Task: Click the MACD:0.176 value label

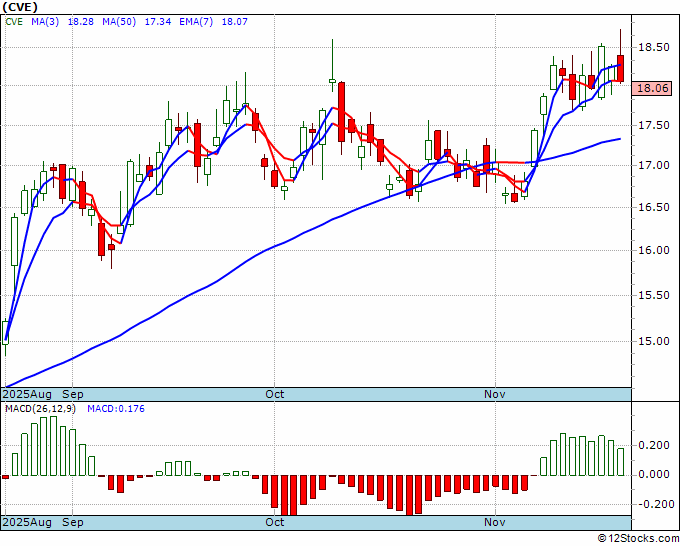Action: pyautogui.click(x=116, y=409)
